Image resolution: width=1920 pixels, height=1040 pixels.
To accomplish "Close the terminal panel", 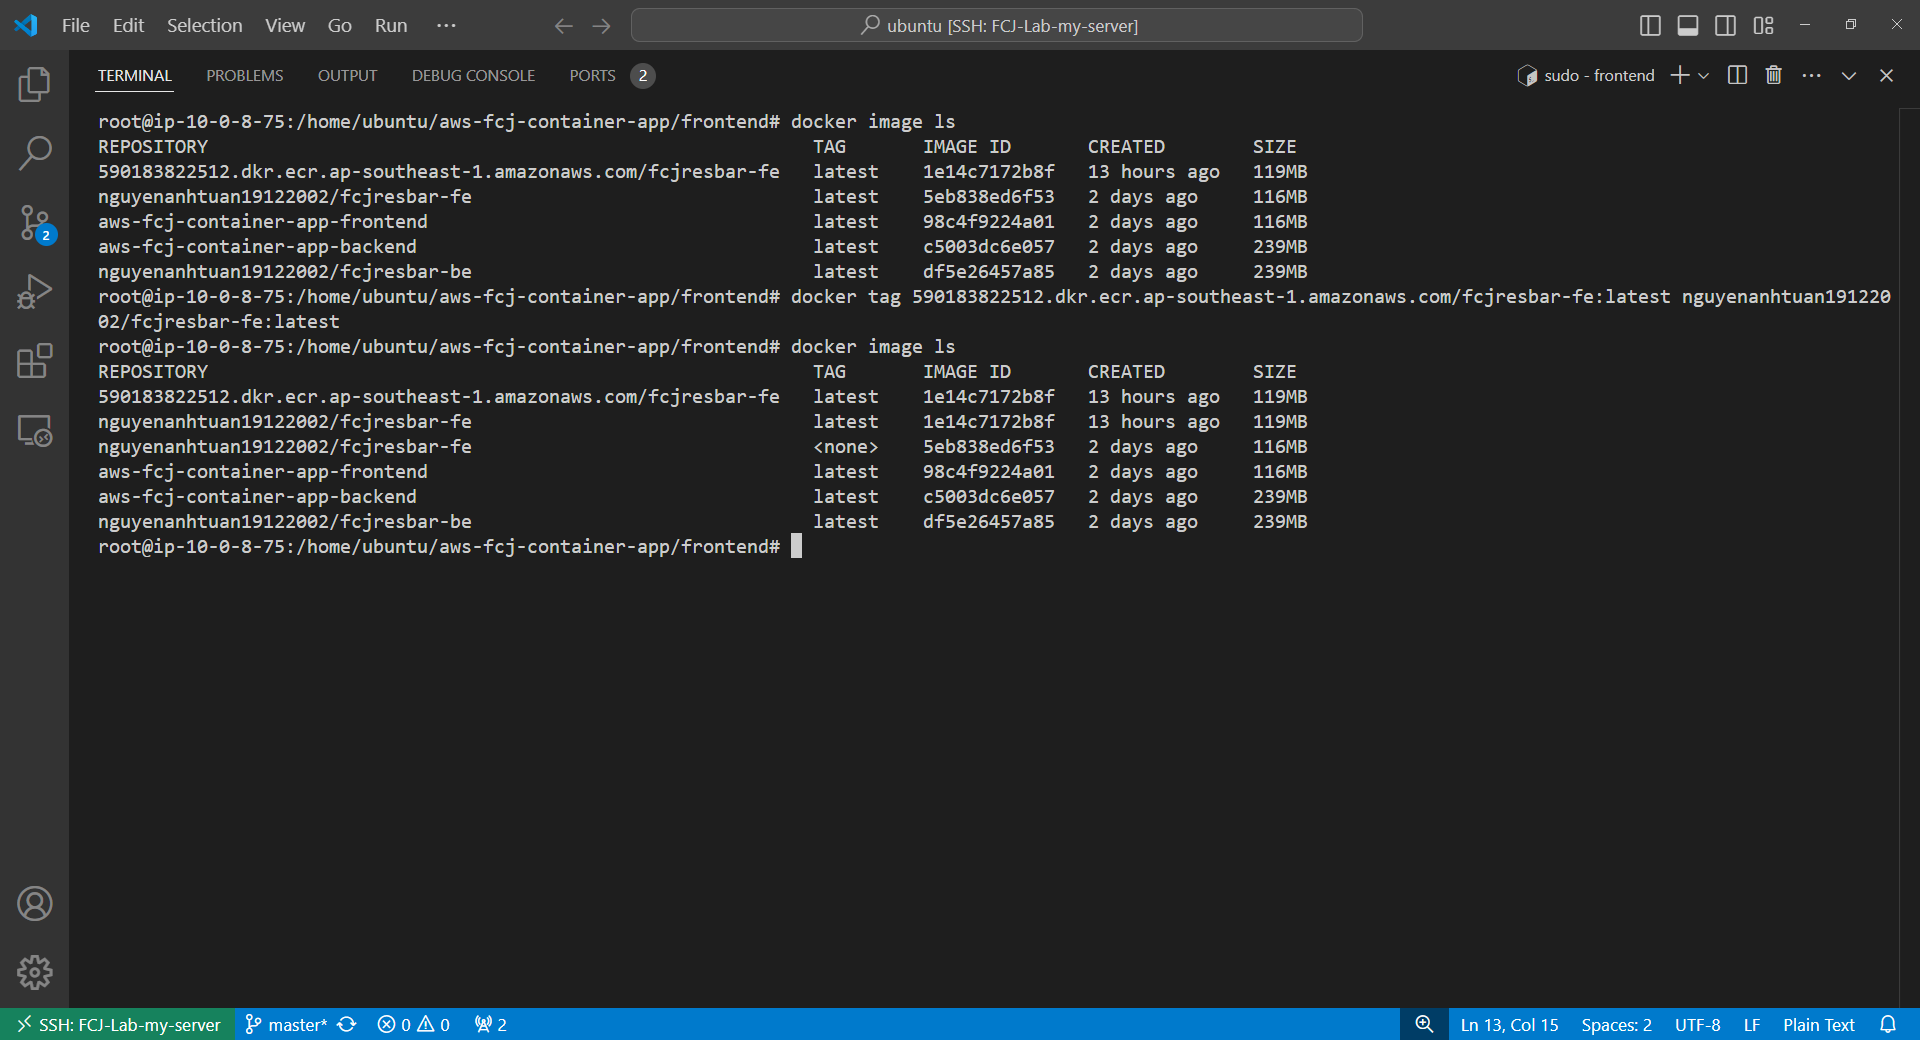I will (1886, 75).
